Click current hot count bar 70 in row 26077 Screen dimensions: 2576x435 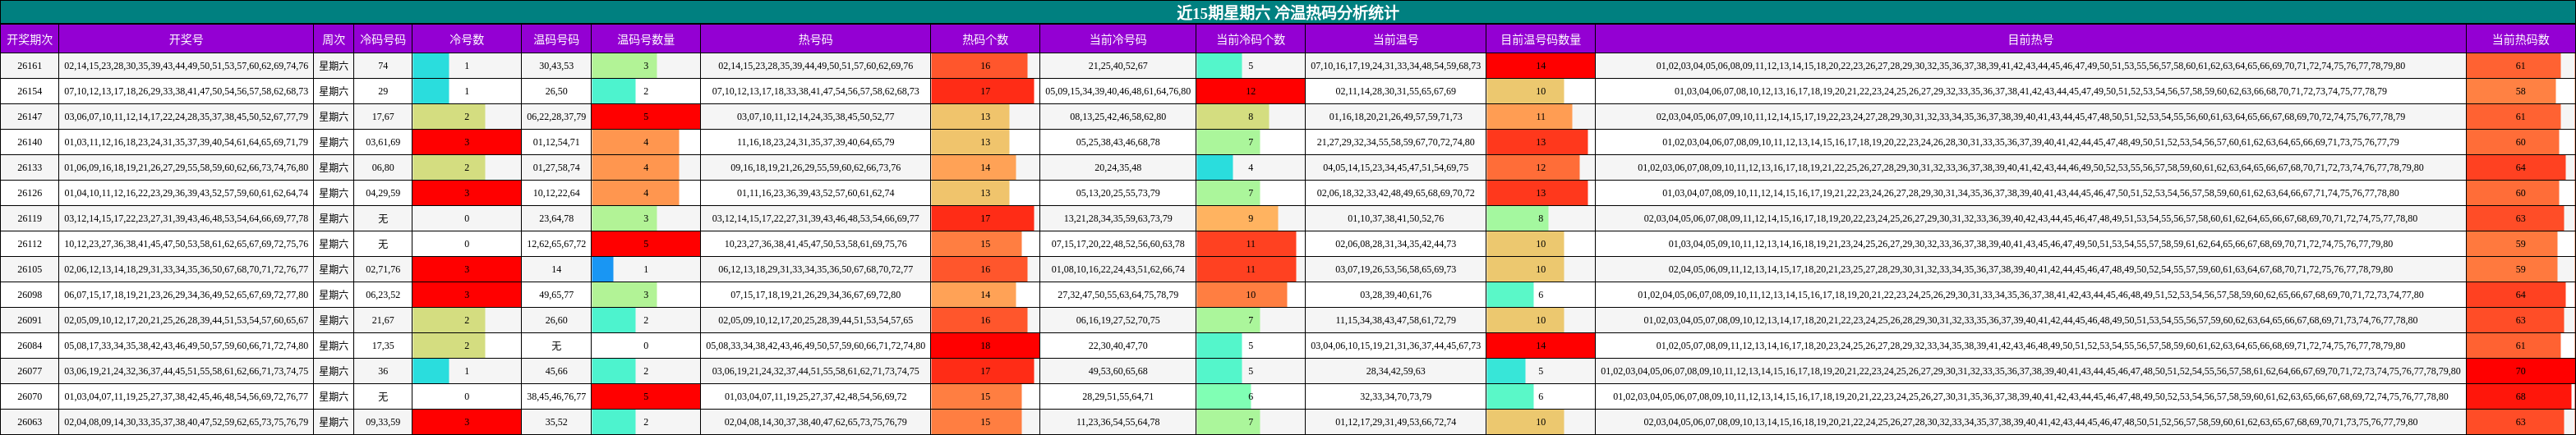(x=2520, y=371)
